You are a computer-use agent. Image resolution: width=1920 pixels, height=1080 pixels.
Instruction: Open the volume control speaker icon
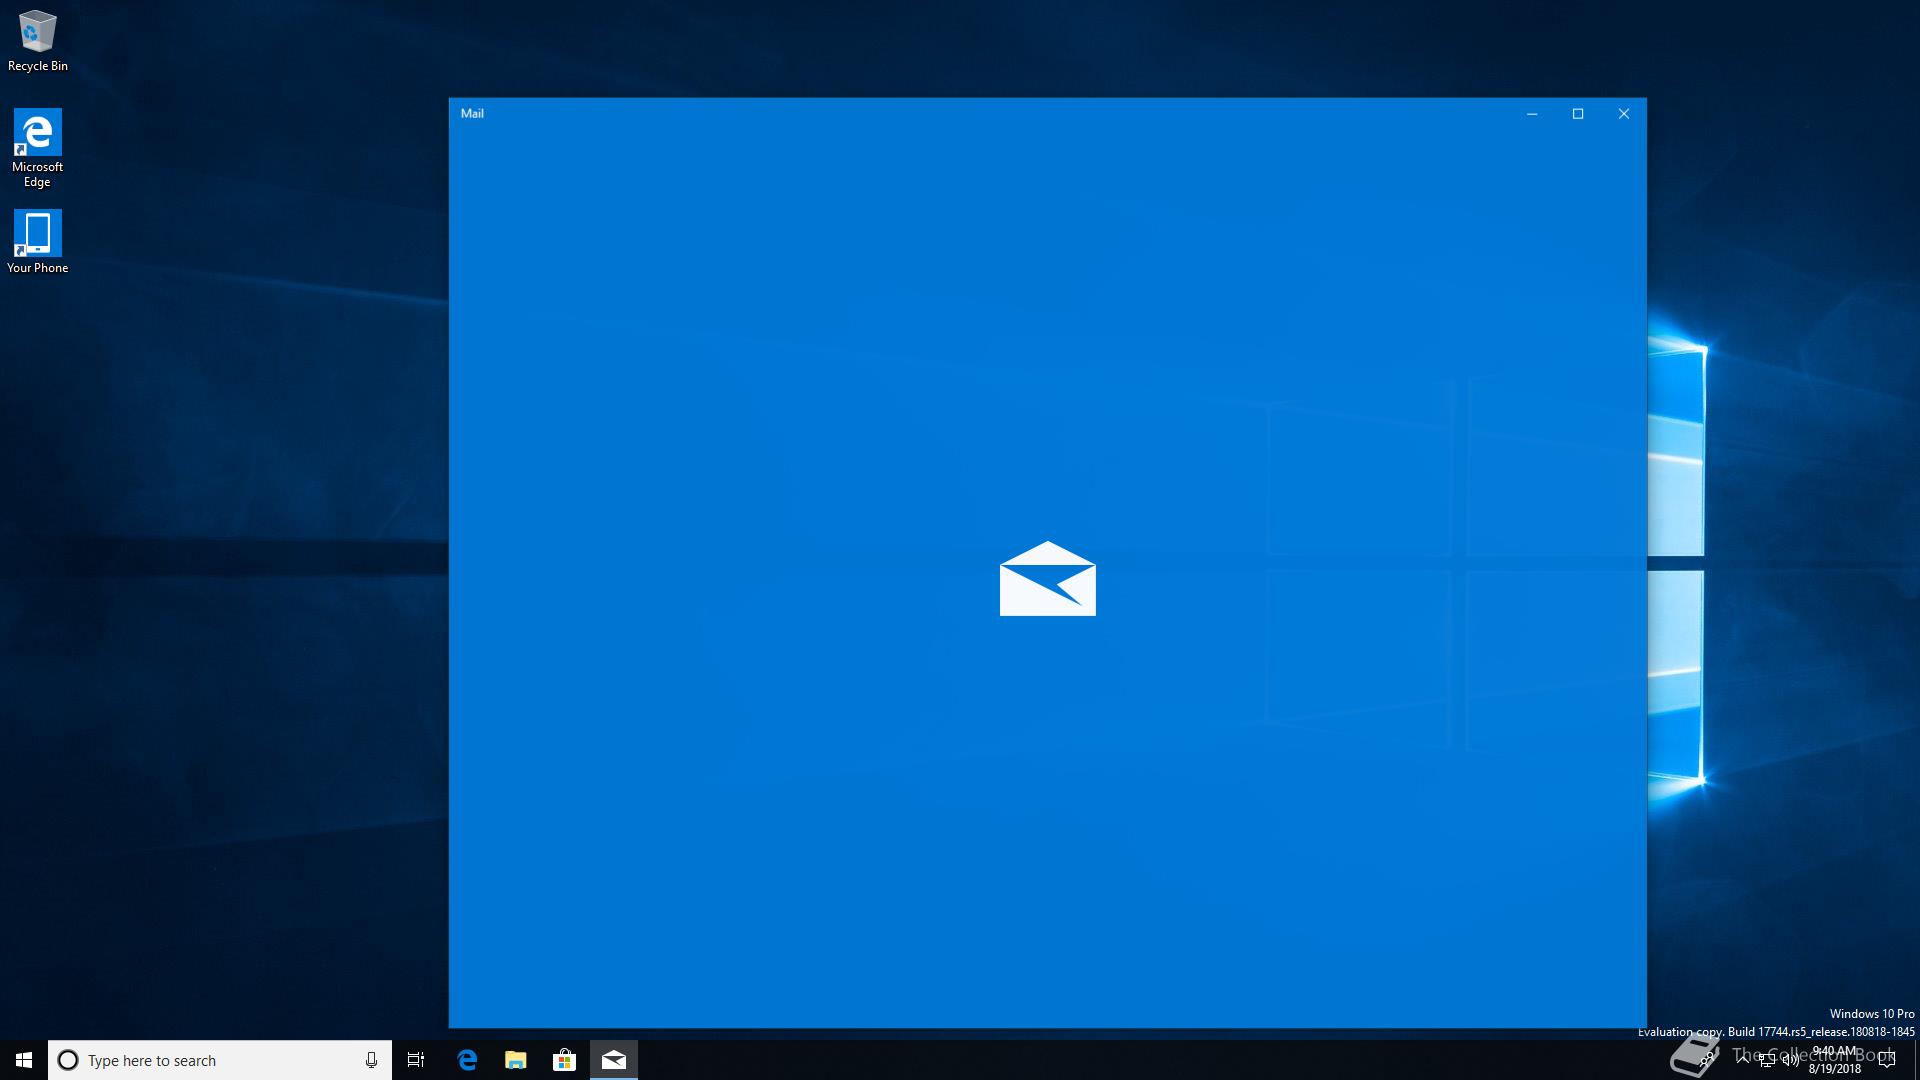[1790, 1060]
